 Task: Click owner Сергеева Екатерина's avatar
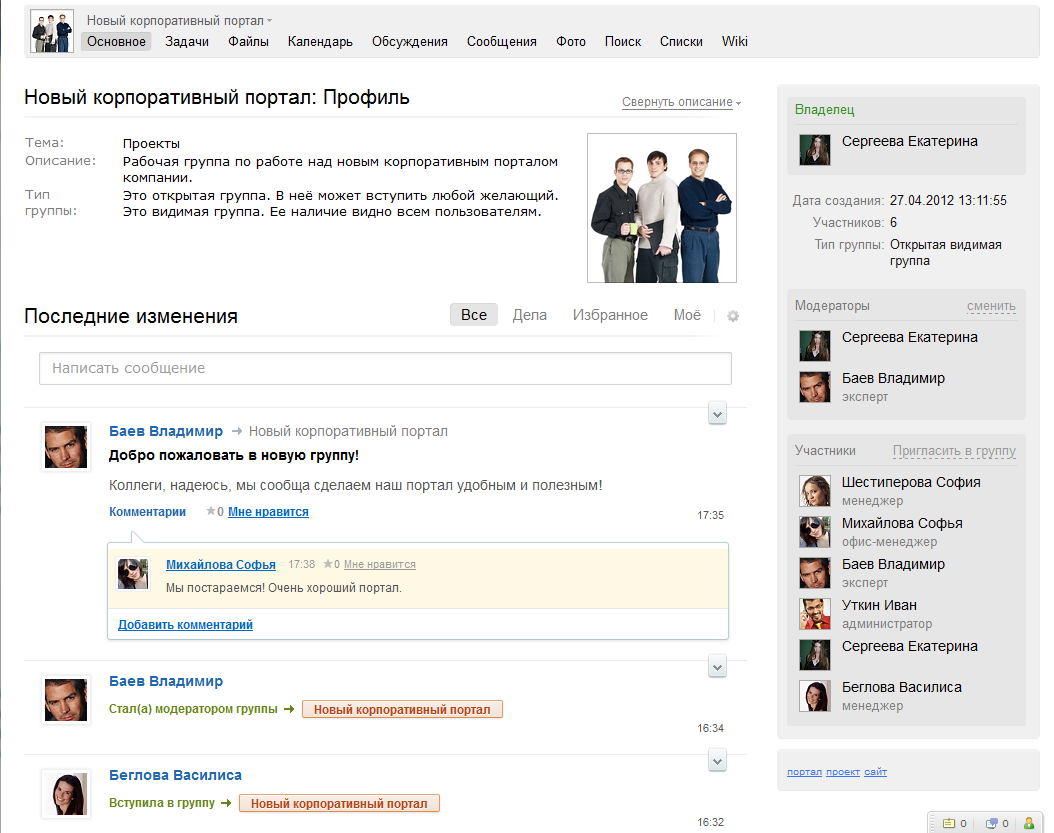(815, 150)
